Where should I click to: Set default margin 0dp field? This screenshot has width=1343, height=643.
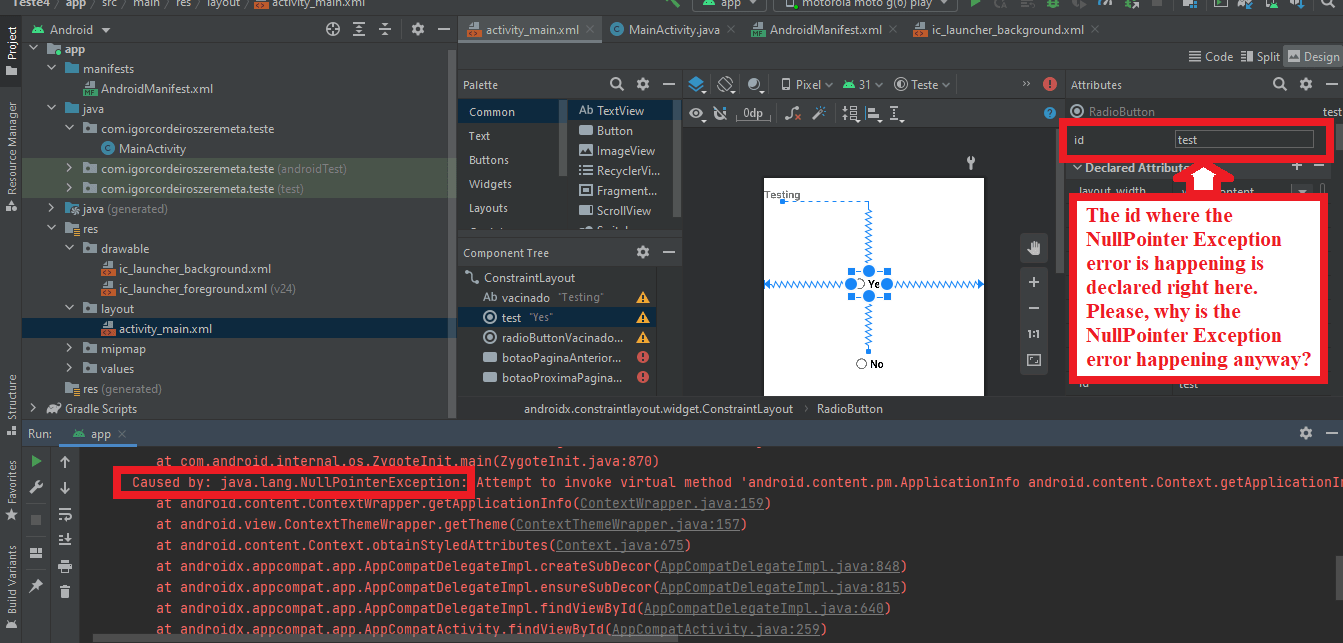pos(754,114)
